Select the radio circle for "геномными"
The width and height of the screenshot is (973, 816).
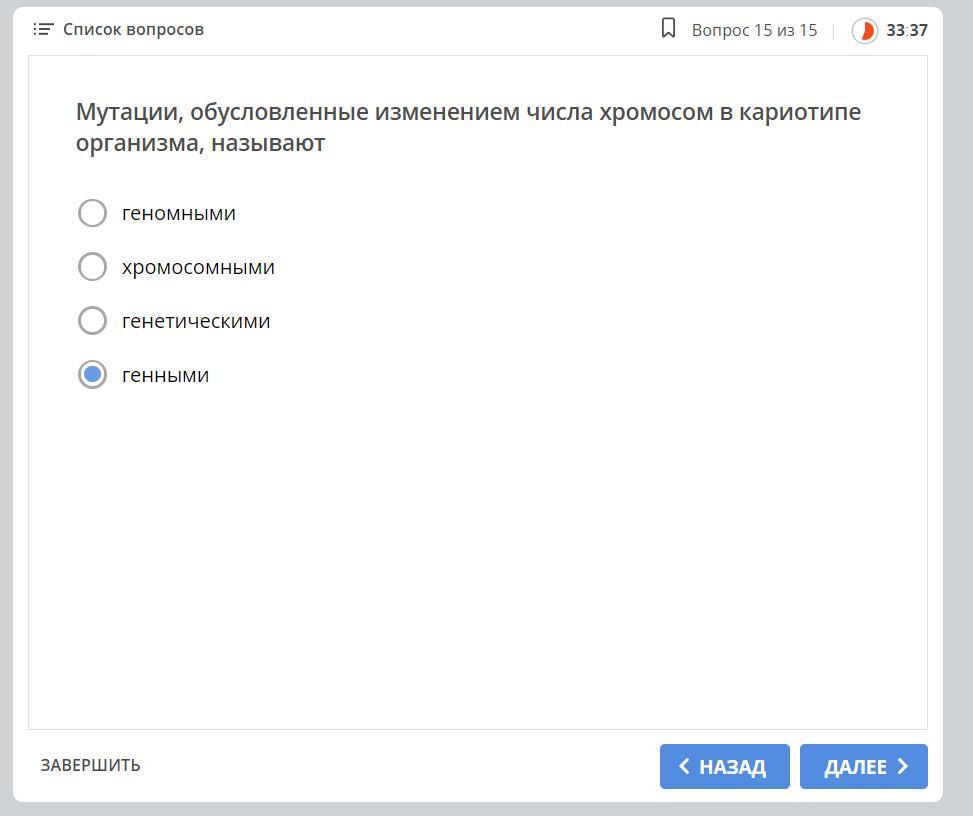point(92,213)
